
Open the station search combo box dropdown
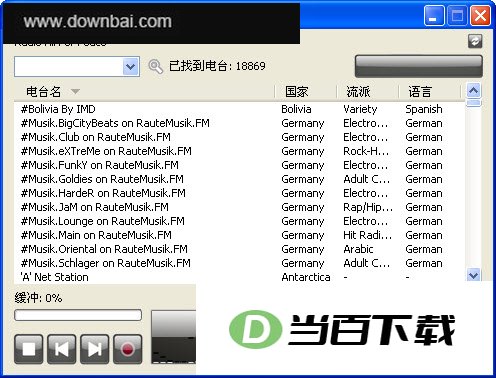(x=131, y=67)
